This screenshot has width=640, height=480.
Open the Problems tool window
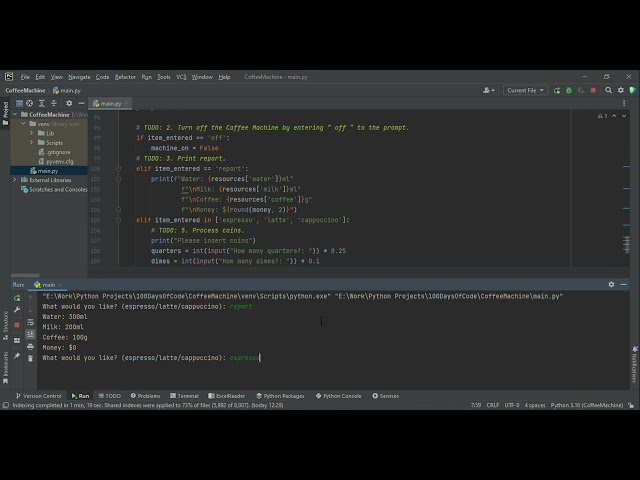pyautogui.click(x=145, y=396)
